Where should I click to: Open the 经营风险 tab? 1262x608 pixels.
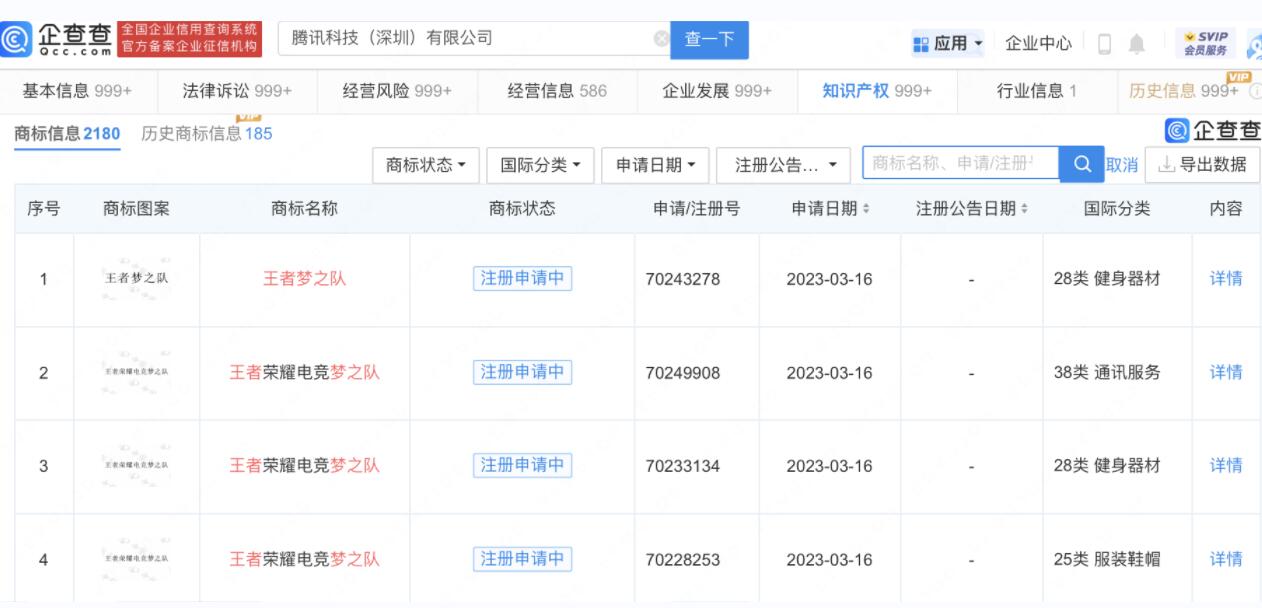(397, 92)
